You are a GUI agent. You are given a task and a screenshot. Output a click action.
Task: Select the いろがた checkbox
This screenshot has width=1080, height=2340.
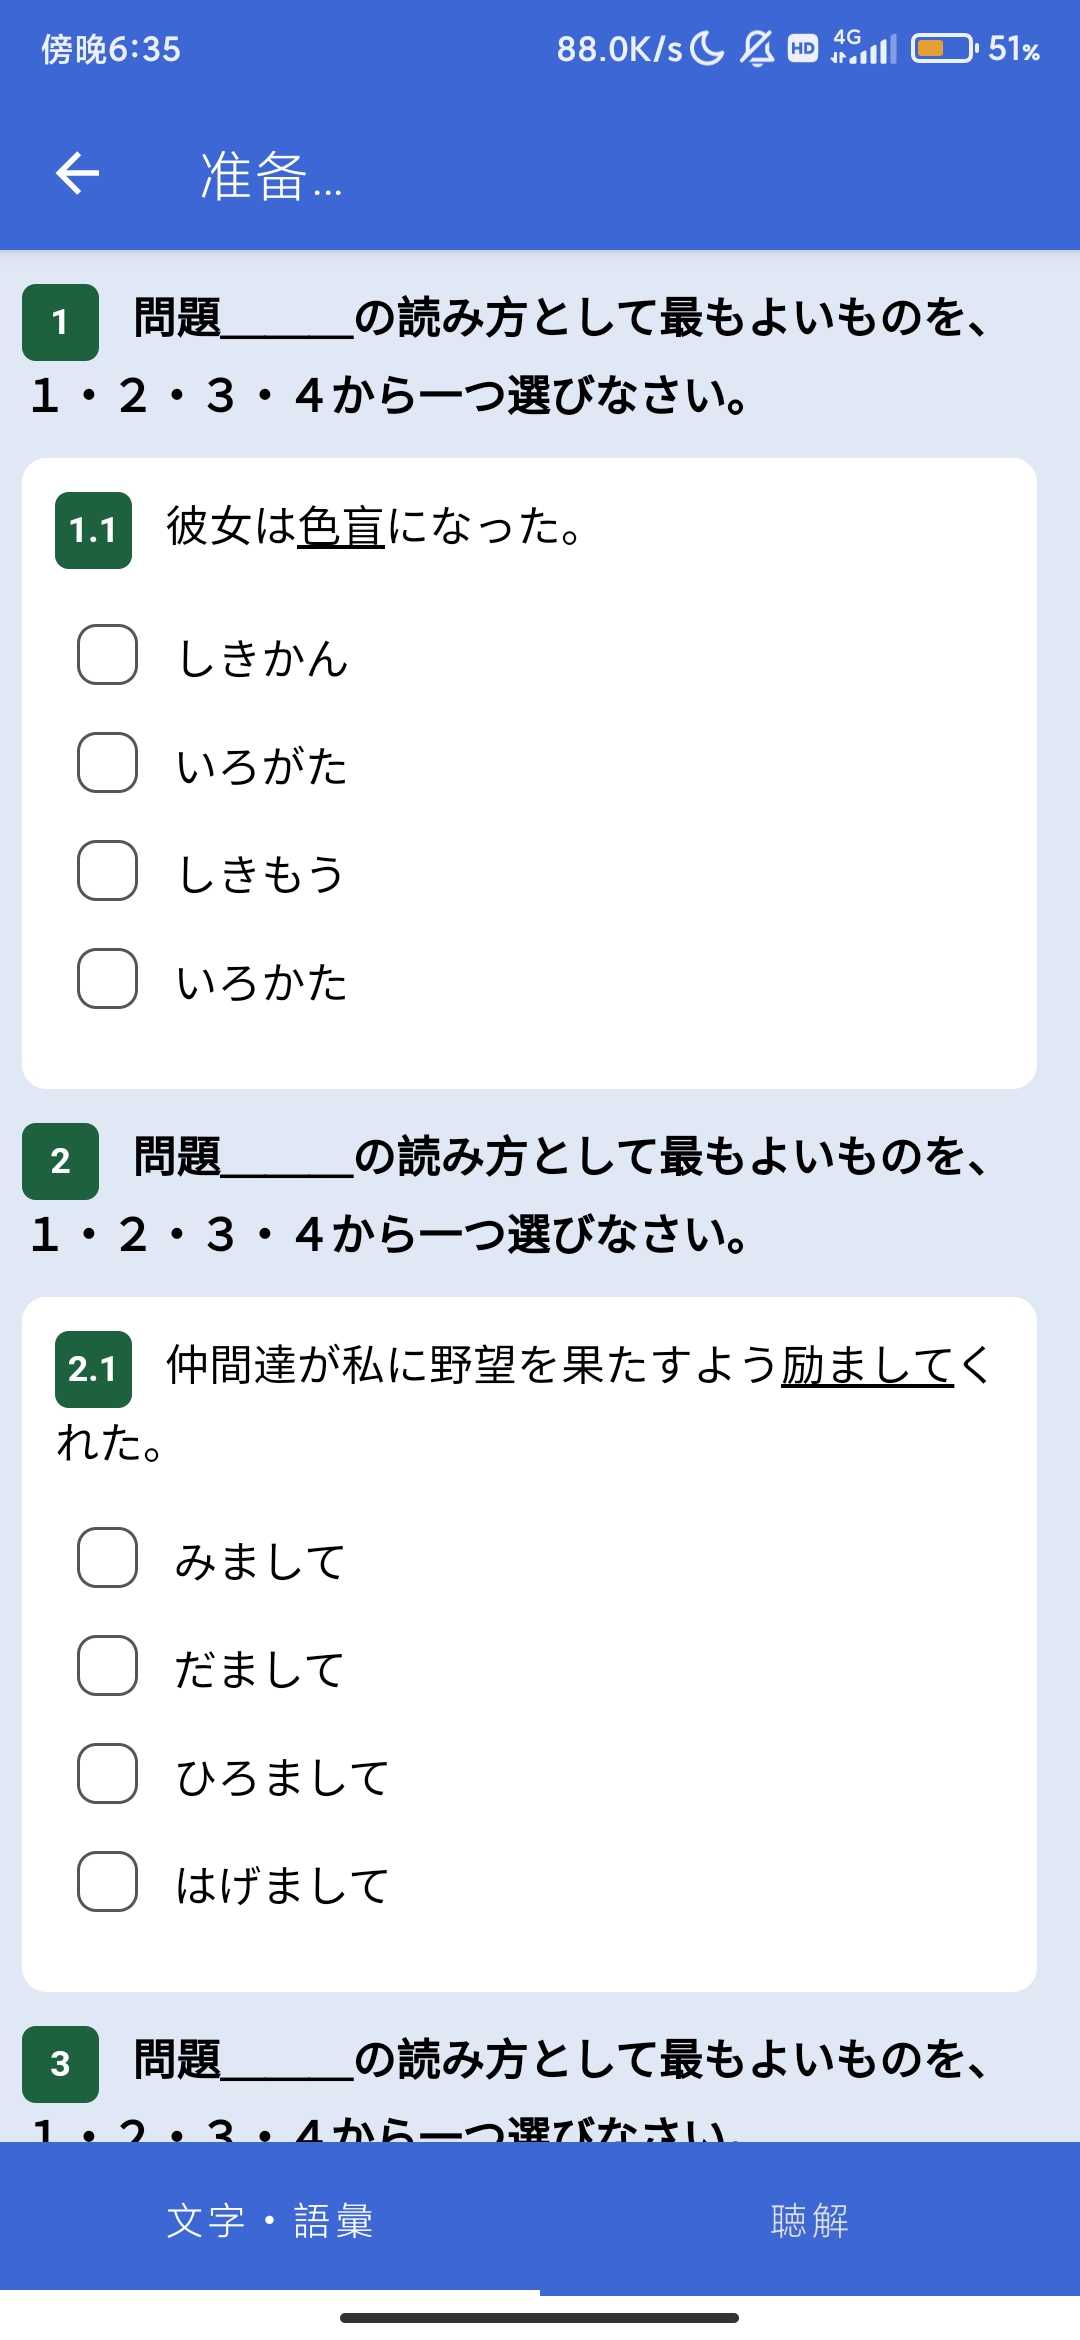click(x=108, y=763)
